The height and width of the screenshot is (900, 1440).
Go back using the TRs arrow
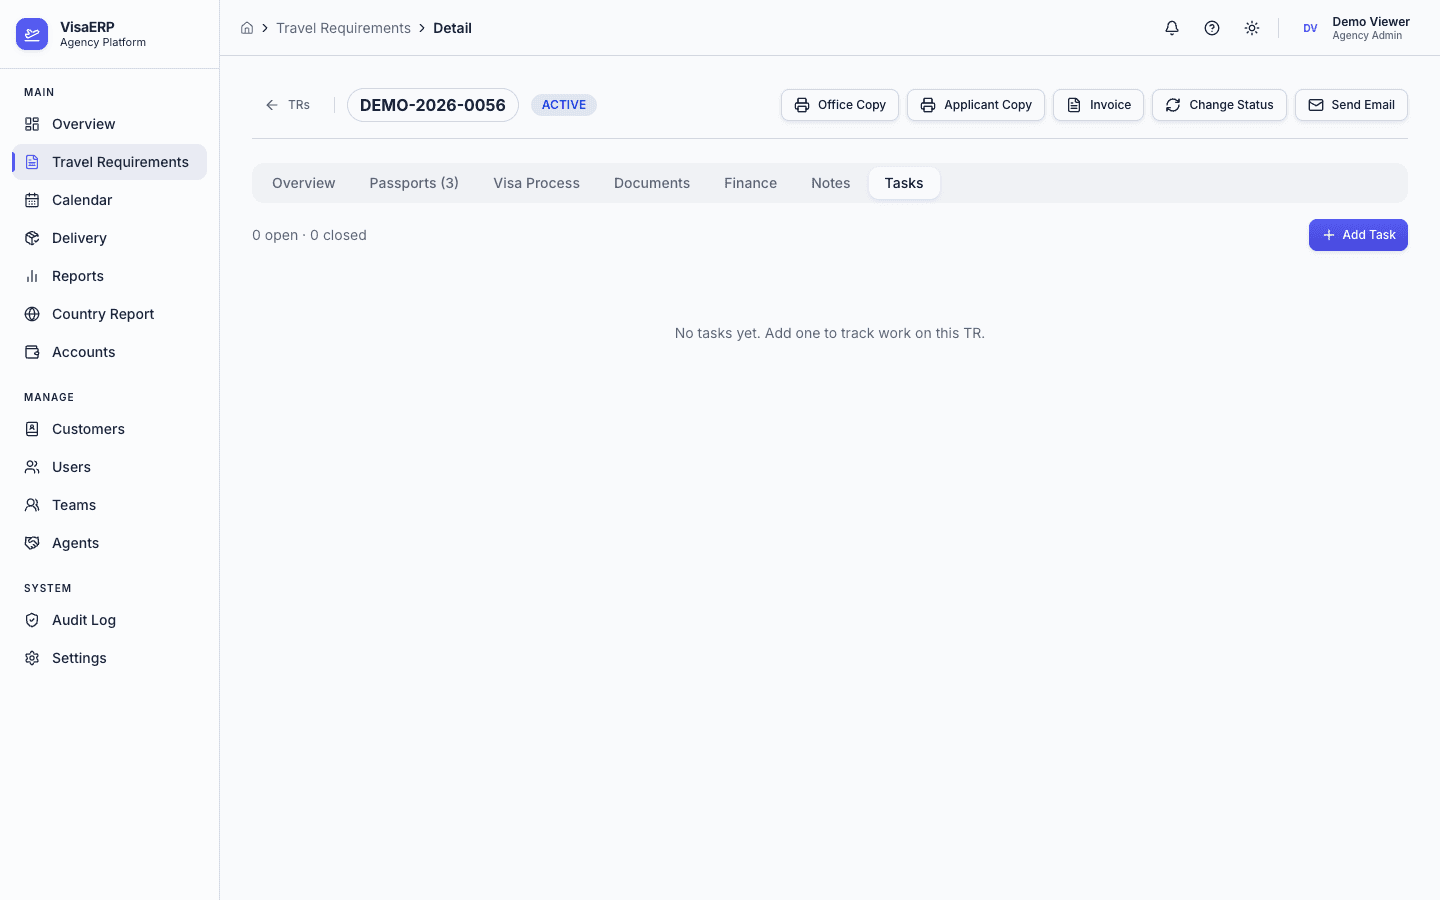pos(287,105)
